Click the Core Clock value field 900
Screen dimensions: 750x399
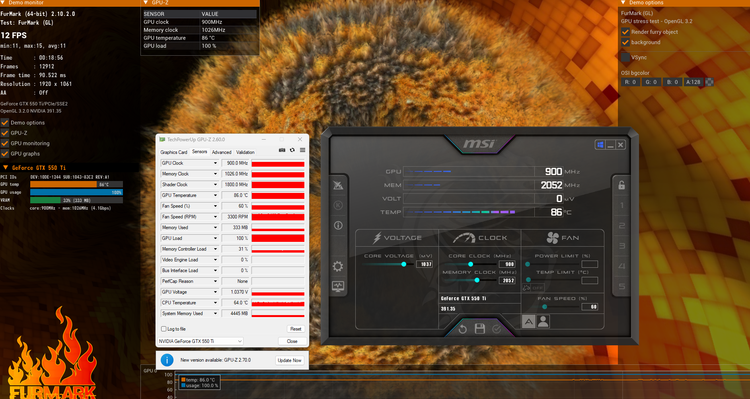coord(507,264)
